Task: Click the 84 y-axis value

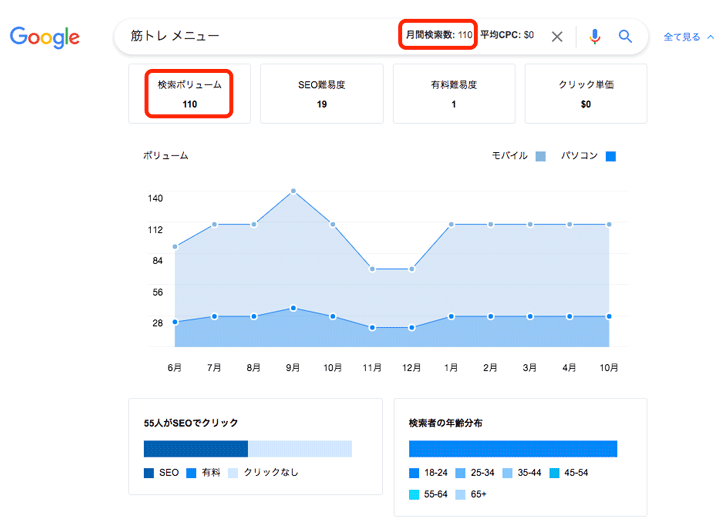Action: (x=158, y=260)
